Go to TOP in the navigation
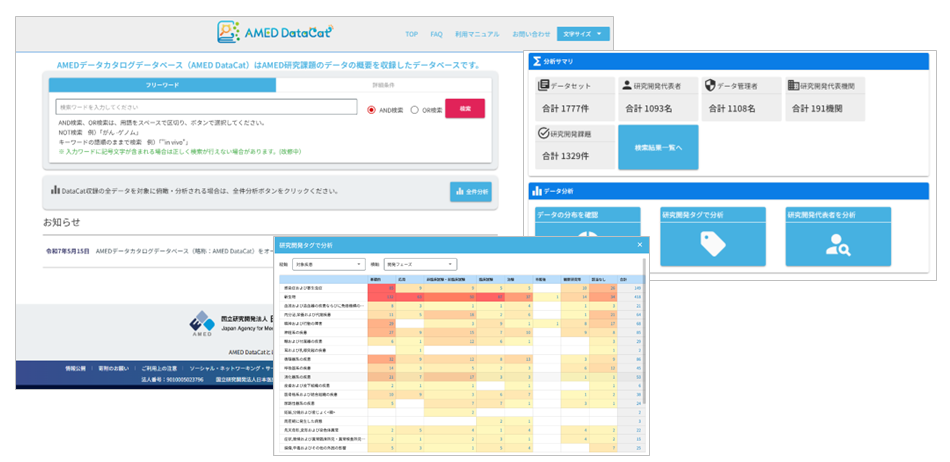 (x=411, y=34)
